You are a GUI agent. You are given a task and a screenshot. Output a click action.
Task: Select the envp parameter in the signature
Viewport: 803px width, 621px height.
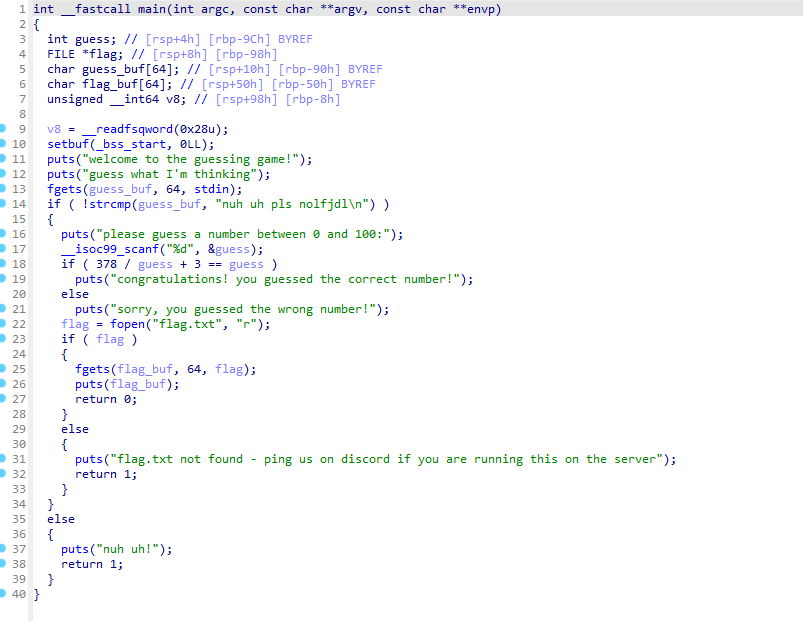(x=481, y=9)
